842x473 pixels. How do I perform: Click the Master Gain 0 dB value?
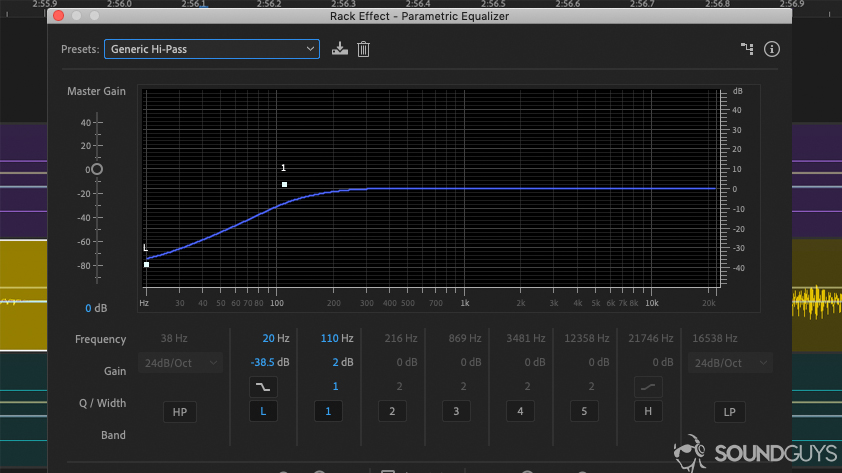click(96, 308)
